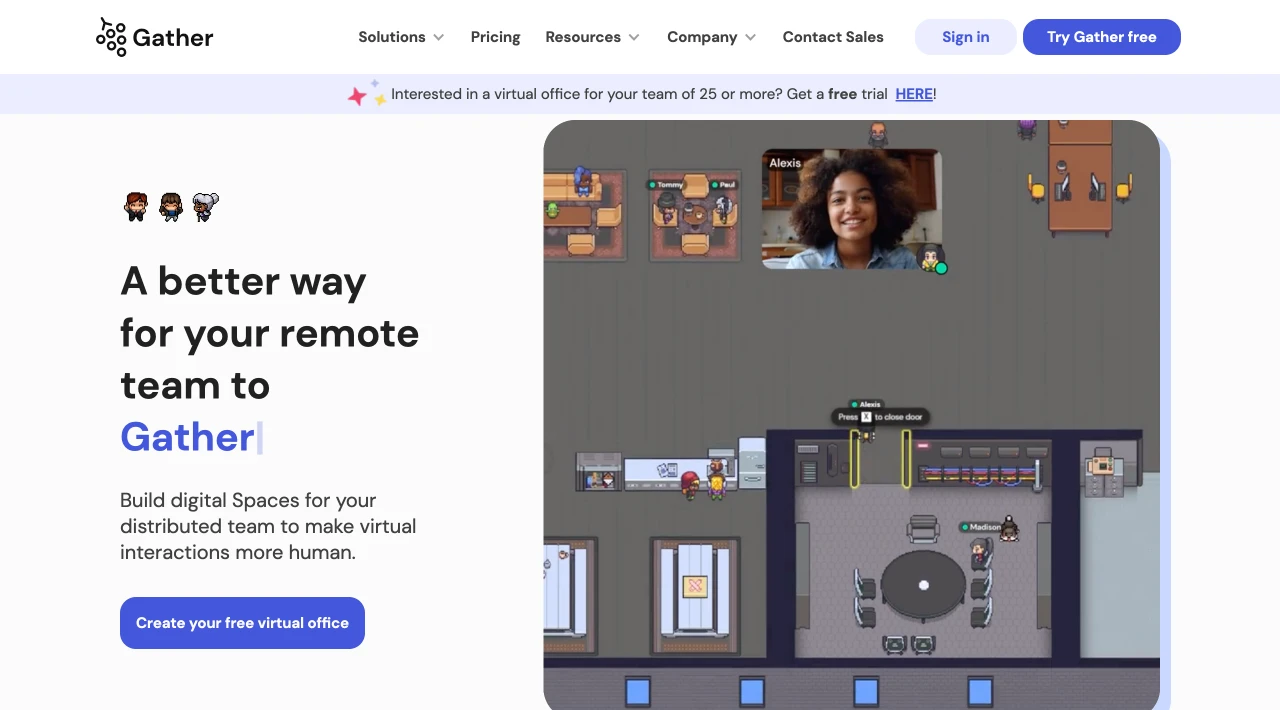
Task: Expand the Solutions dropdown chevron
Action: pyautogui.click(x=438, y=37)
